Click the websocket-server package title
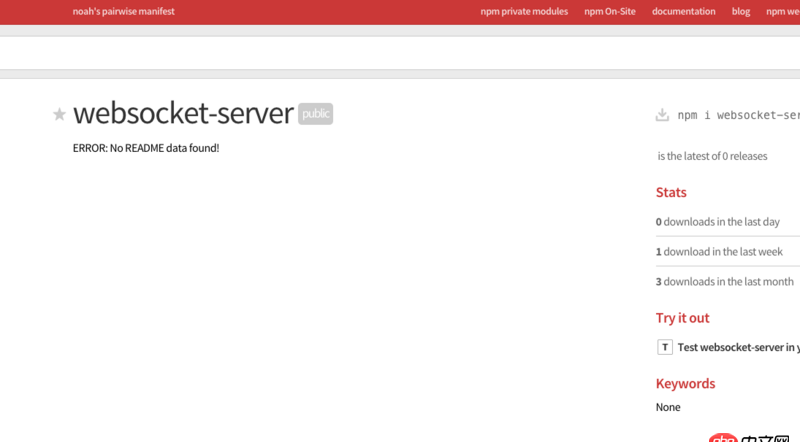800x442 pixels. click(183, 113)
